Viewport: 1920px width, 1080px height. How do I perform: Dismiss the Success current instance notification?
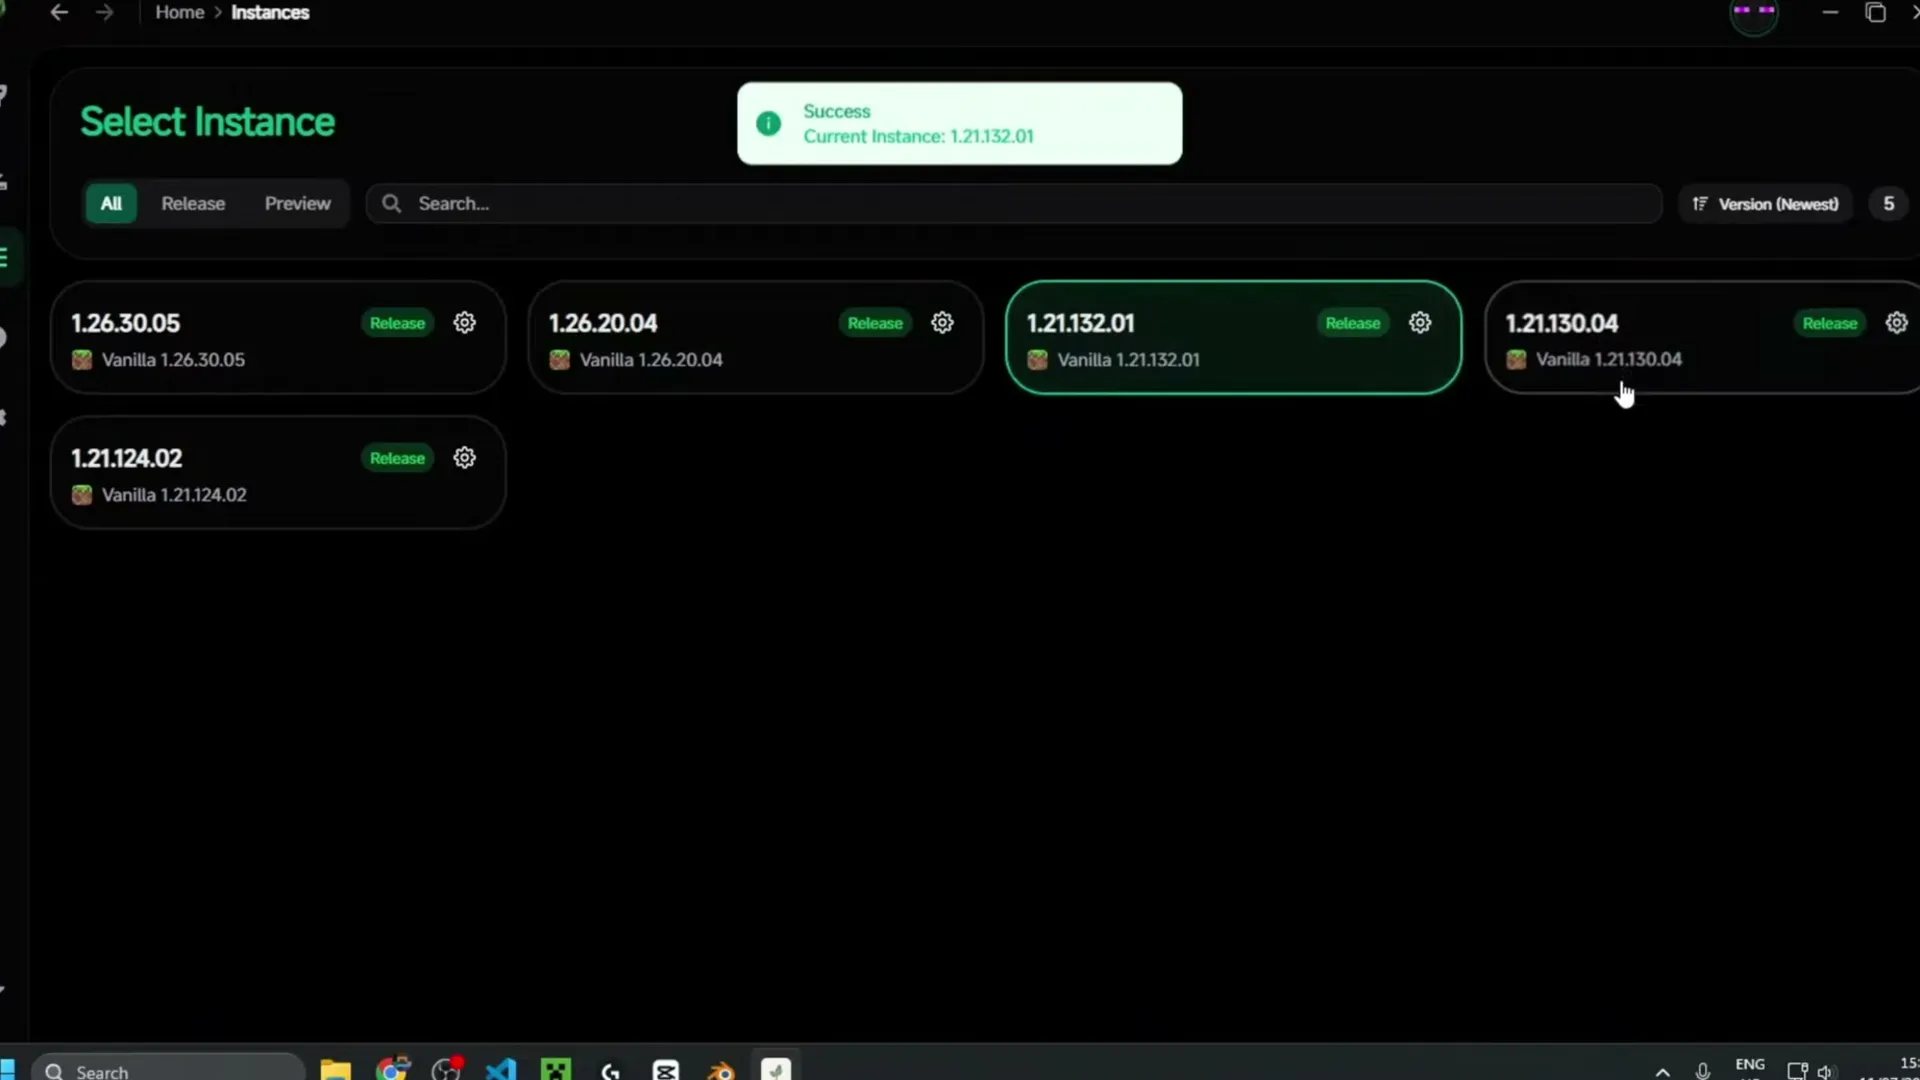[x=959, y=124]
